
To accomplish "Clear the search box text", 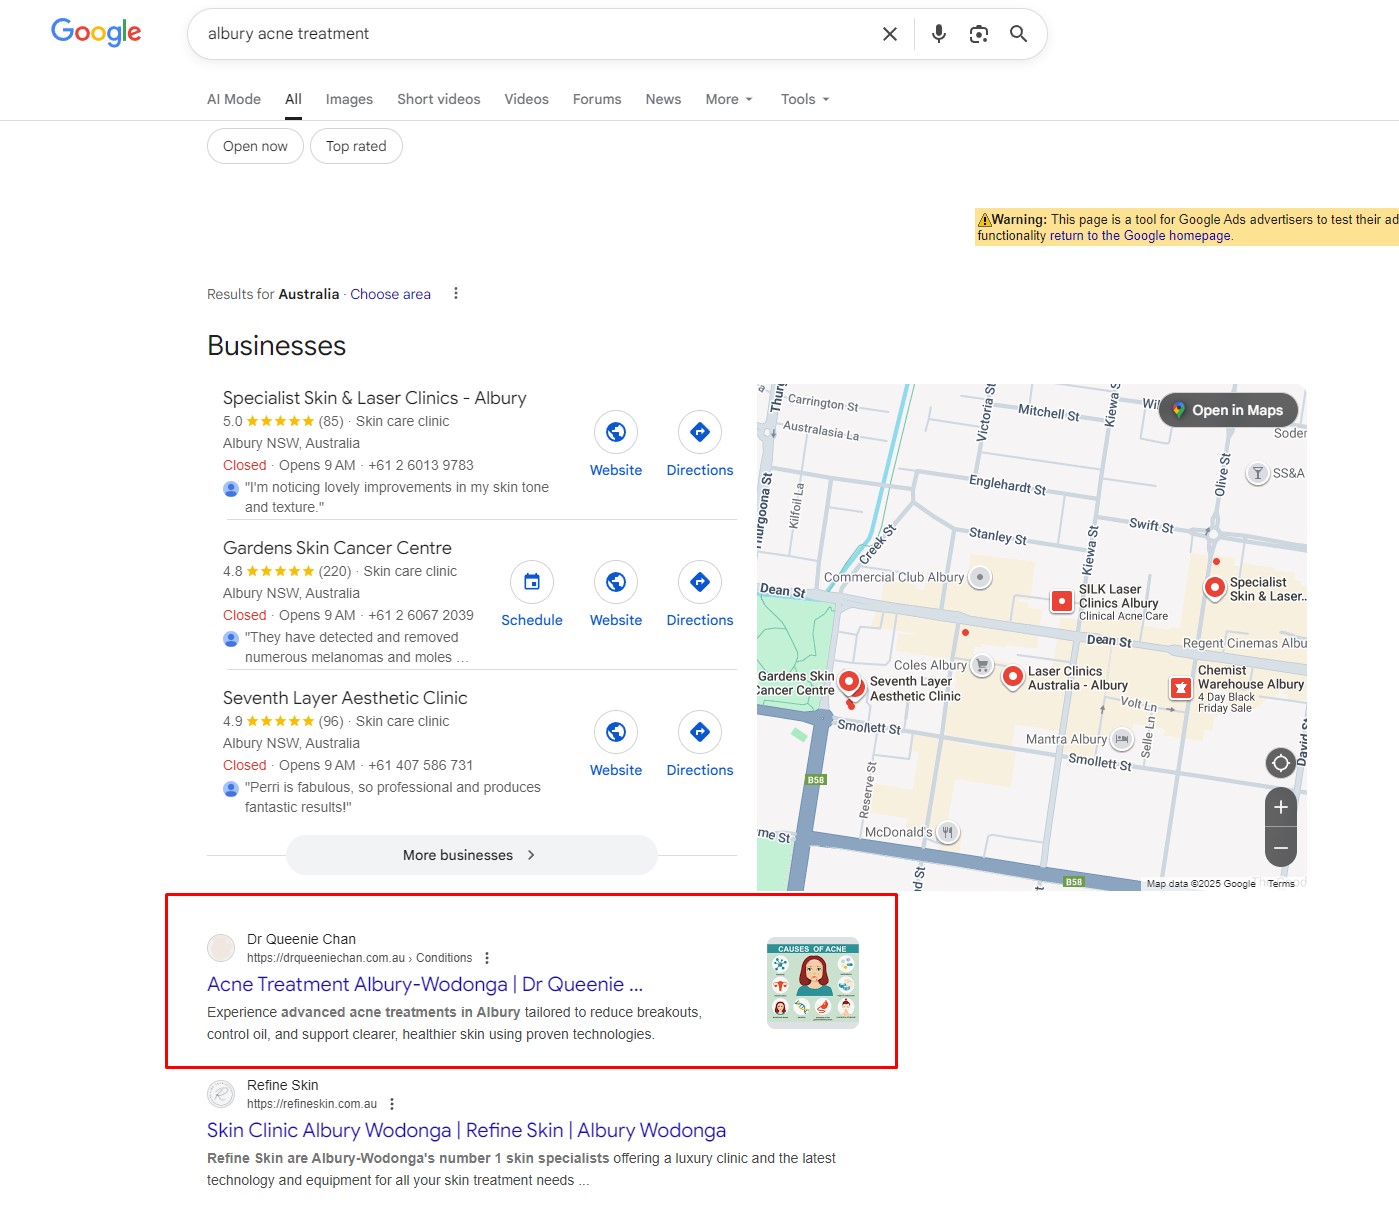I will click(889, 34).
